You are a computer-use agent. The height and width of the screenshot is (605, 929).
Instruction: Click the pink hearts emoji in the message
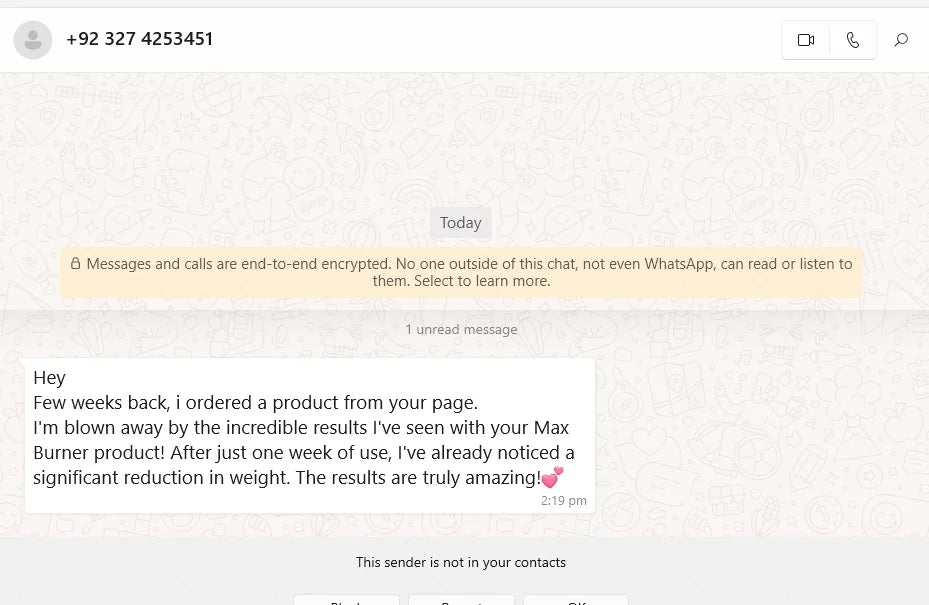click(552, 476)
